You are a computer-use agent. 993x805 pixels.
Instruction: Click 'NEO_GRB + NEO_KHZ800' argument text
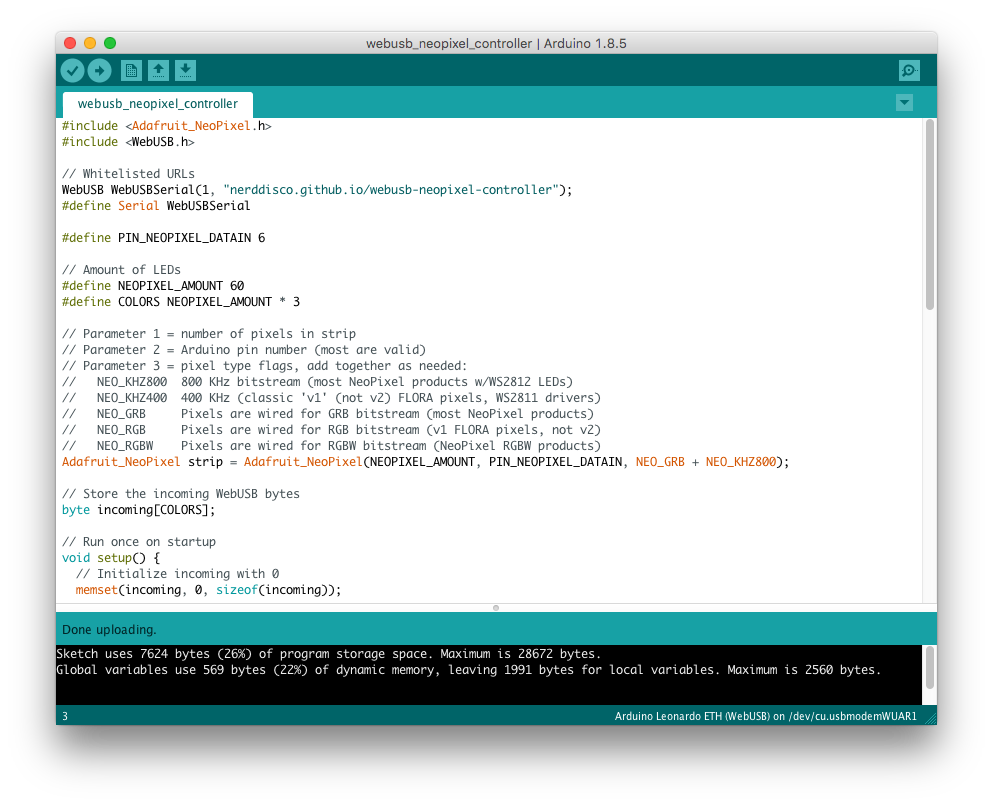705,462
